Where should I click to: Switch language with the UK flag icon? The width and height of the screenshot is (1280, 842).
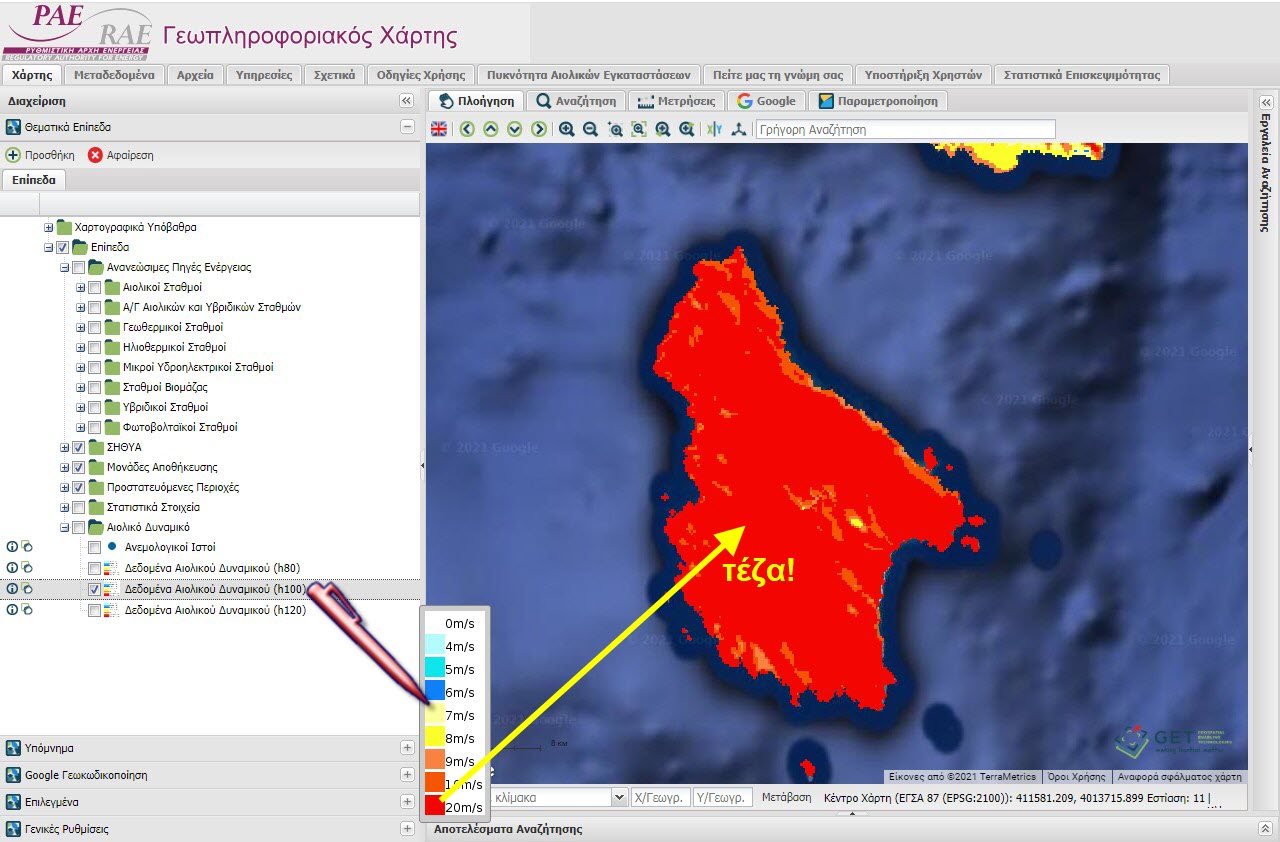[439, 129]
